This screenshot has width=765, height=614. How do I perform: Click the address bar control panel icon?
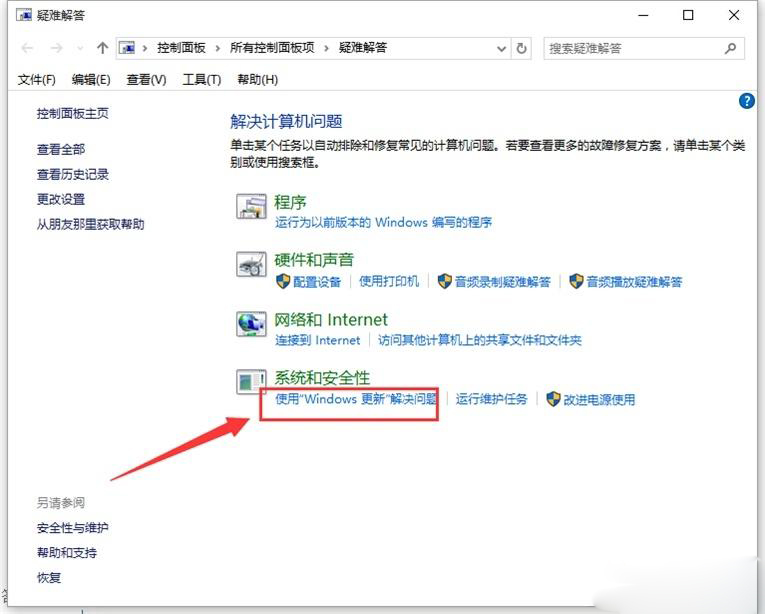pyautogui.click(x=127, y=48)
